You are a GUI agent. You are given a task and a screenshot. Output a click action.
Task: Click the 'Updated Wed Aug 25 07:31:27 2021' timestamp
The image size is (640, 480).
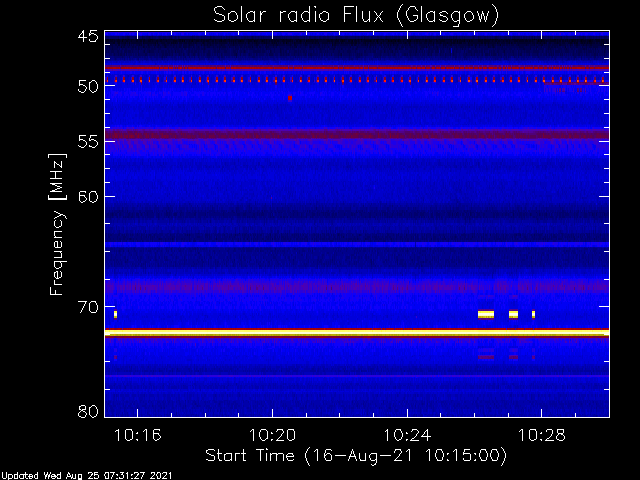87,476
